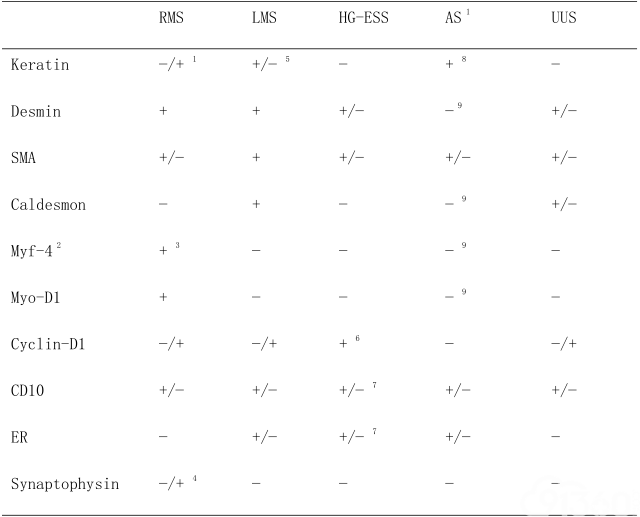Click the Keratin row label
Image resolution: width=640 pixels, height=517 pixels.
click(40, 65)
